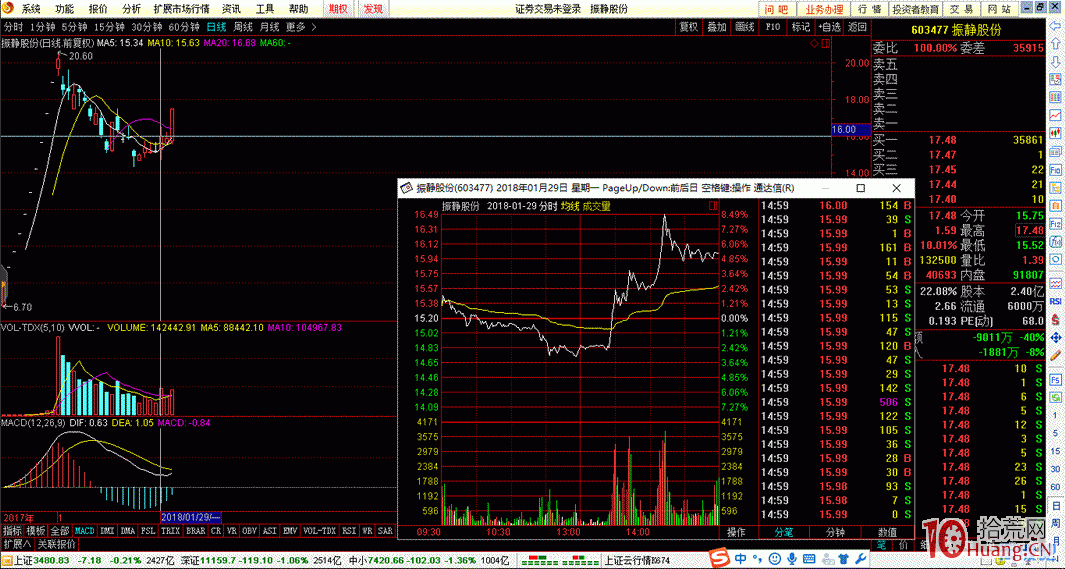Click the red diamond icon above chart
Screen dimensions: 1065x569
[x=814, y=43]
